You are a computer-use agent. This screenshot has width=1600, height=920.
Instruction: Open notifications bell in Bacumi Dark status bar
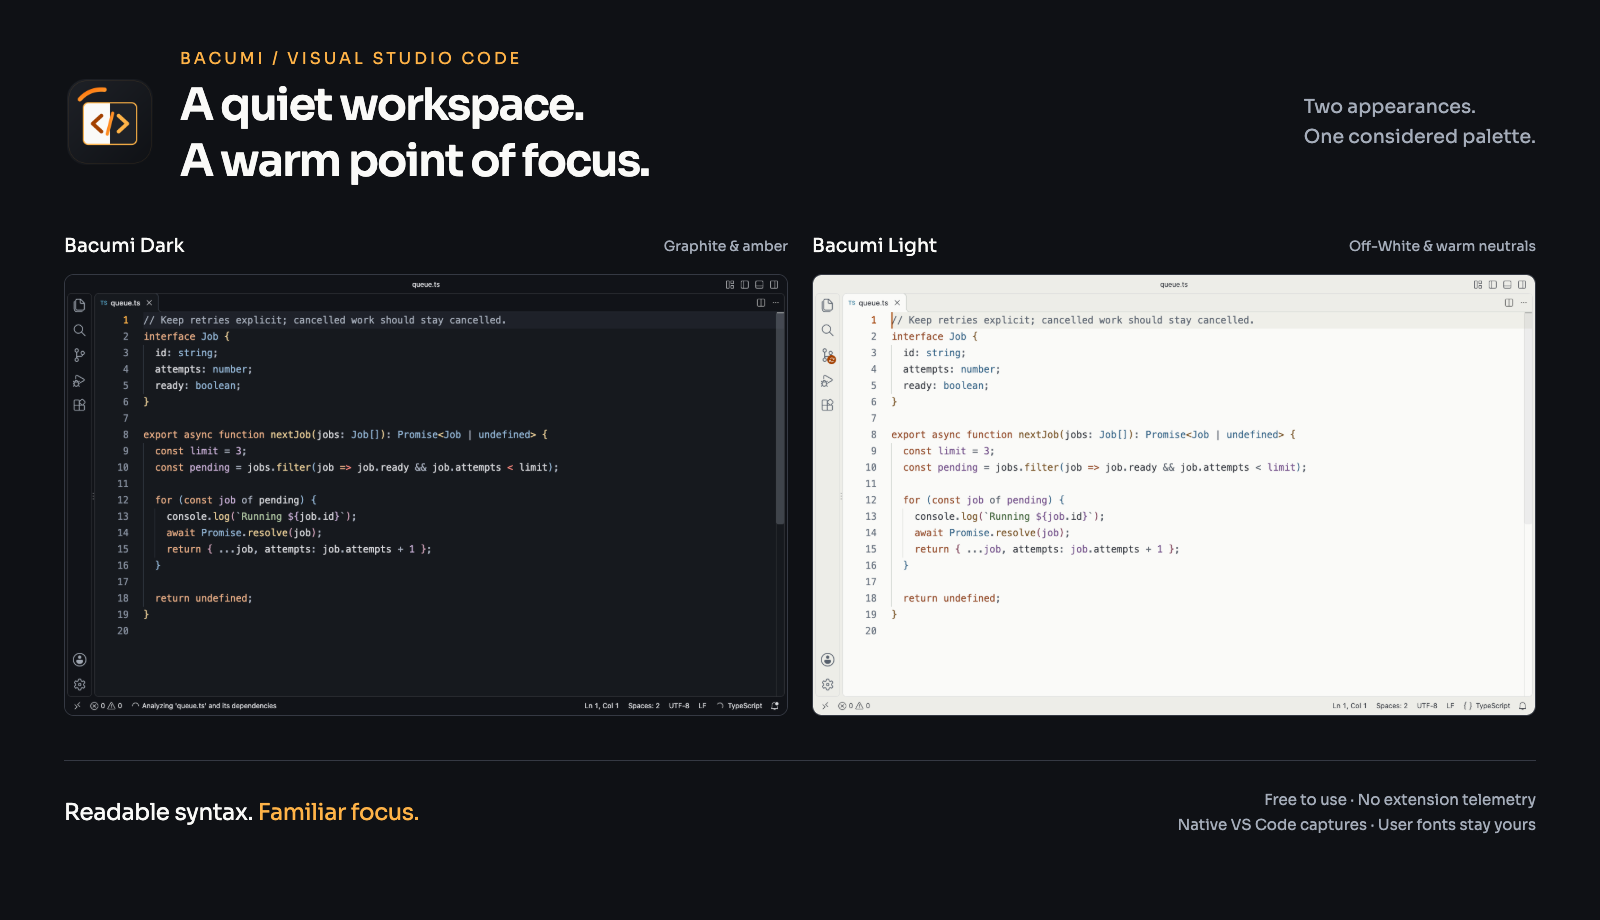tap(775, 706)
